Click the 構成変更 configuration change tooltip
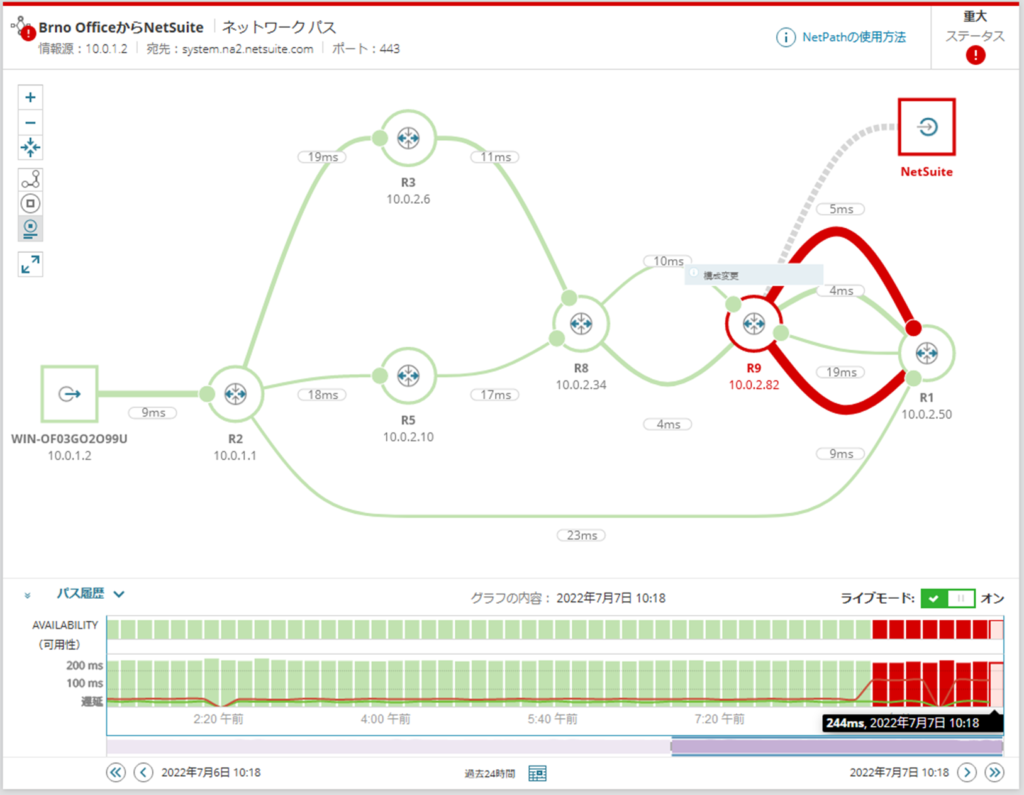The width and height of the screenshot is (1024, 795). [x=754, y=276]
